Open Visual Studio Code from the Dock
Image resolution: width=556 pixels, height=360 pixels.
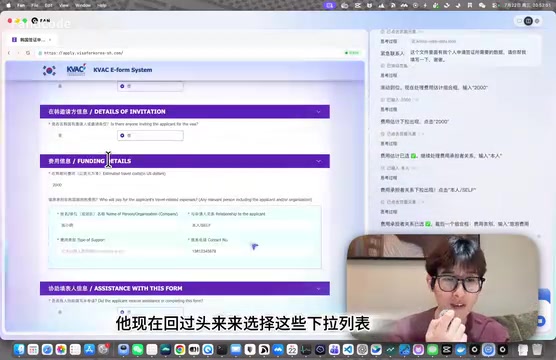point(348,350)
